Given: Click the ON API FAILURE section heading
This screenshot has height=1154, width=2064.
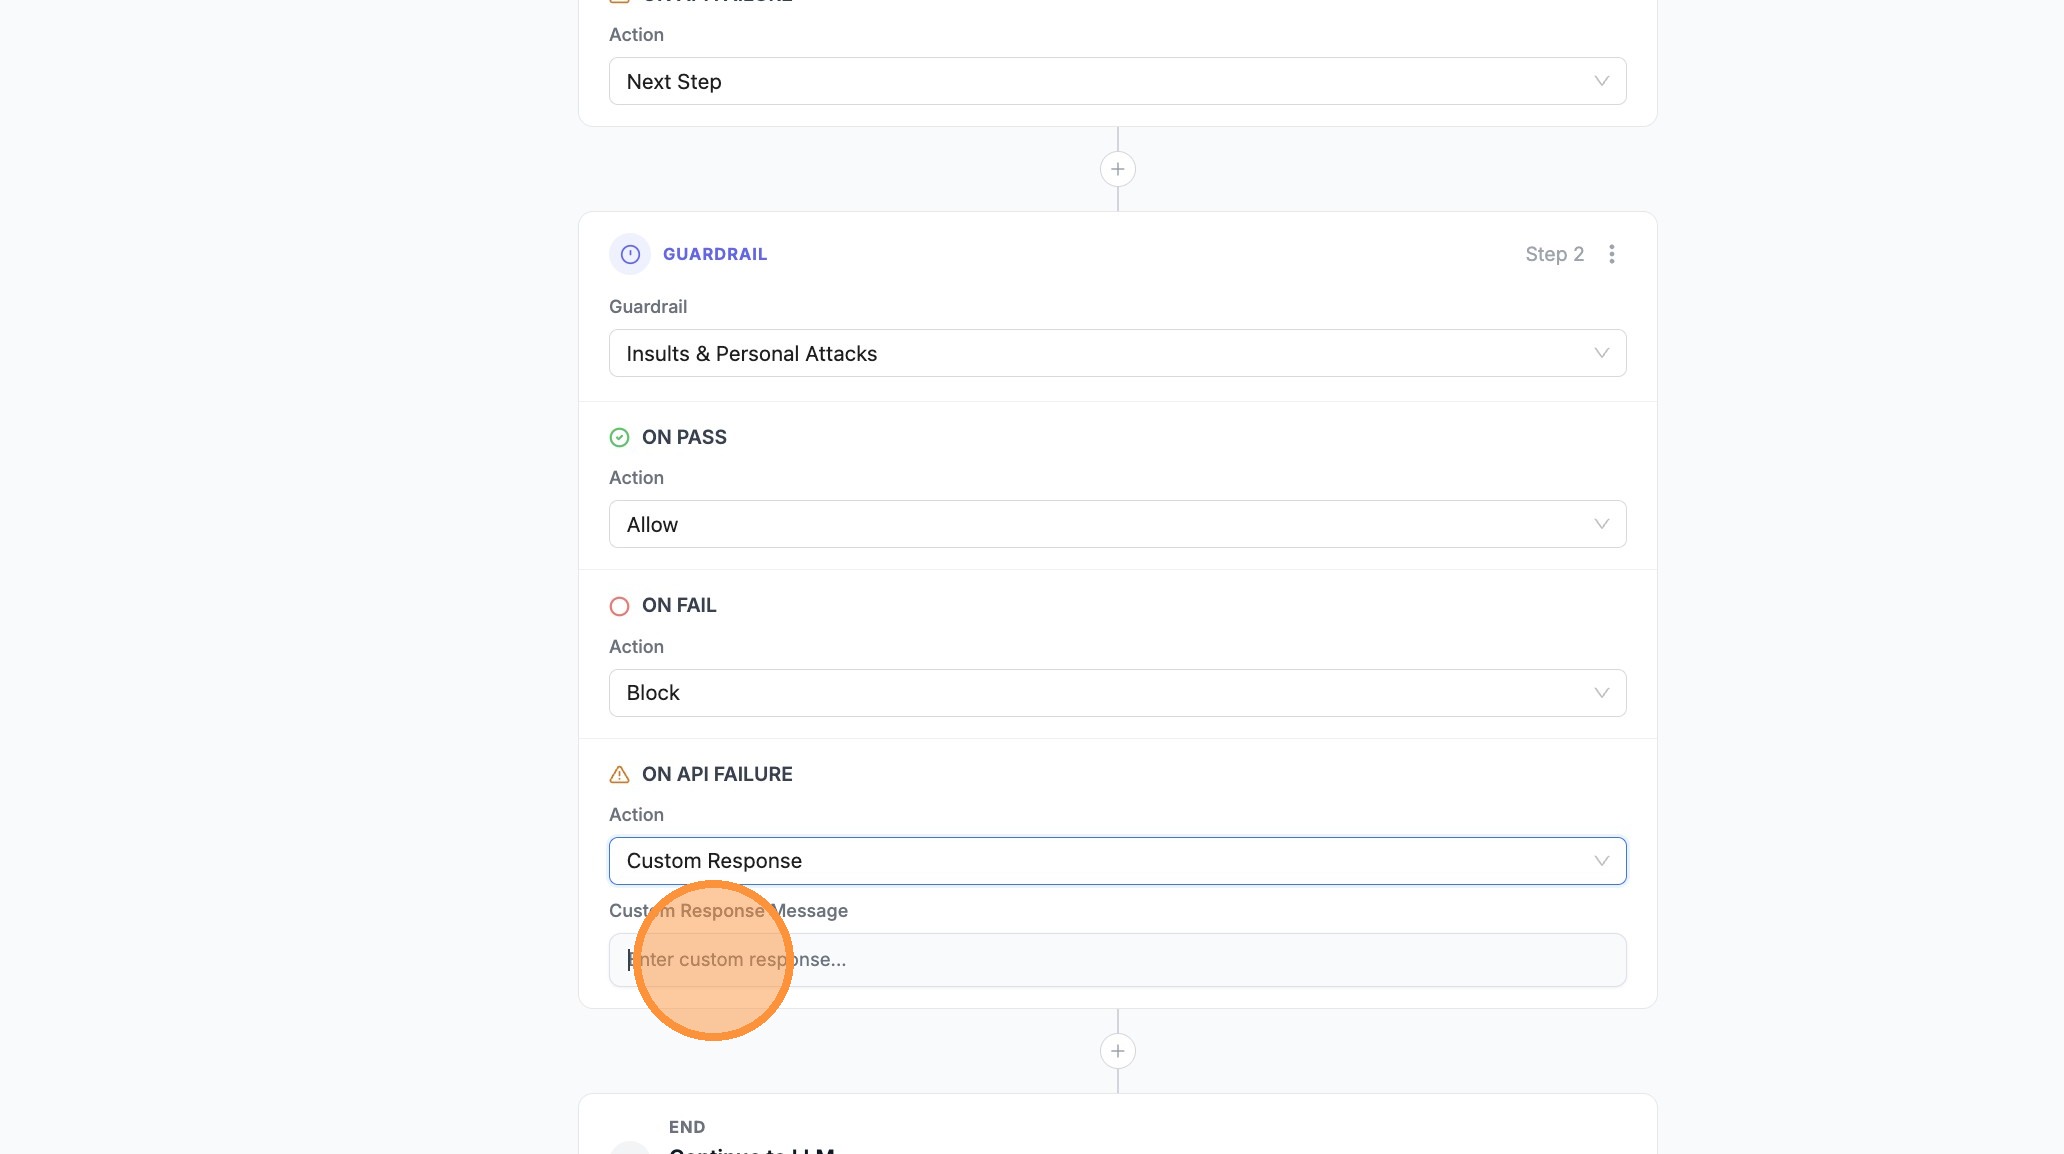Looking at the screenshot, I should coord(717,773).
